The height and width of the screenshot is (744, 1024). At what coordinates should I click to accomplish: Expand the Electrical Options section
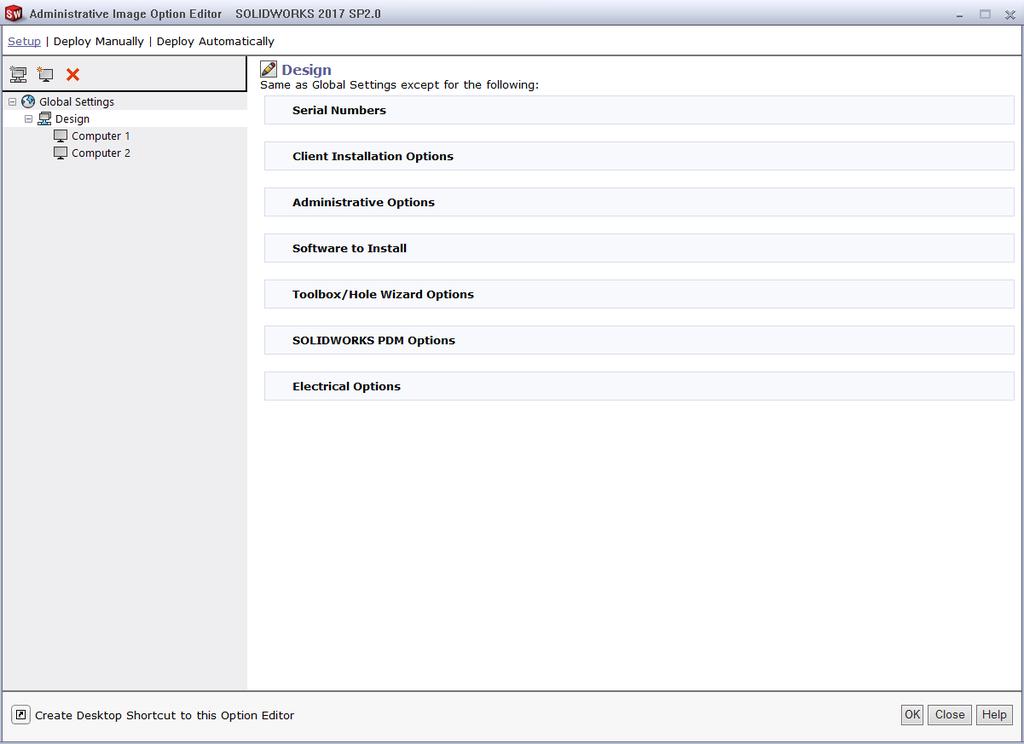click(639, 387)
